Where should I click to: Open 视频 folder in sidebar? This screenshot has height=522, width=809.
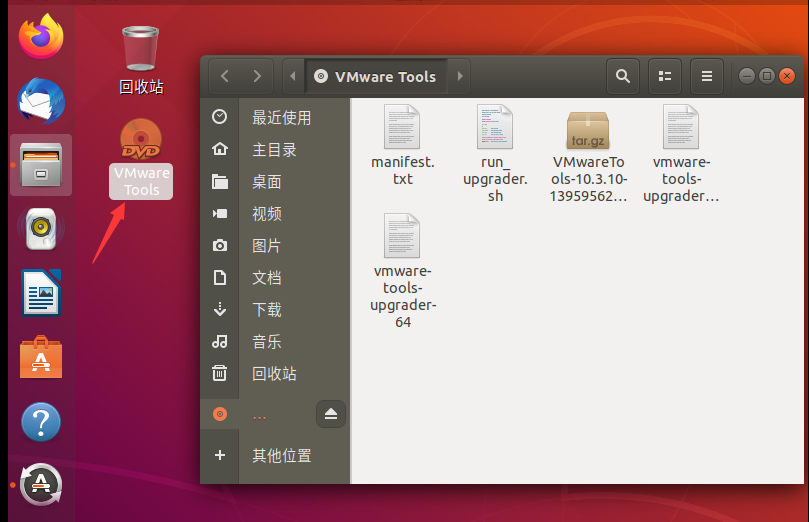pos(275,214)
